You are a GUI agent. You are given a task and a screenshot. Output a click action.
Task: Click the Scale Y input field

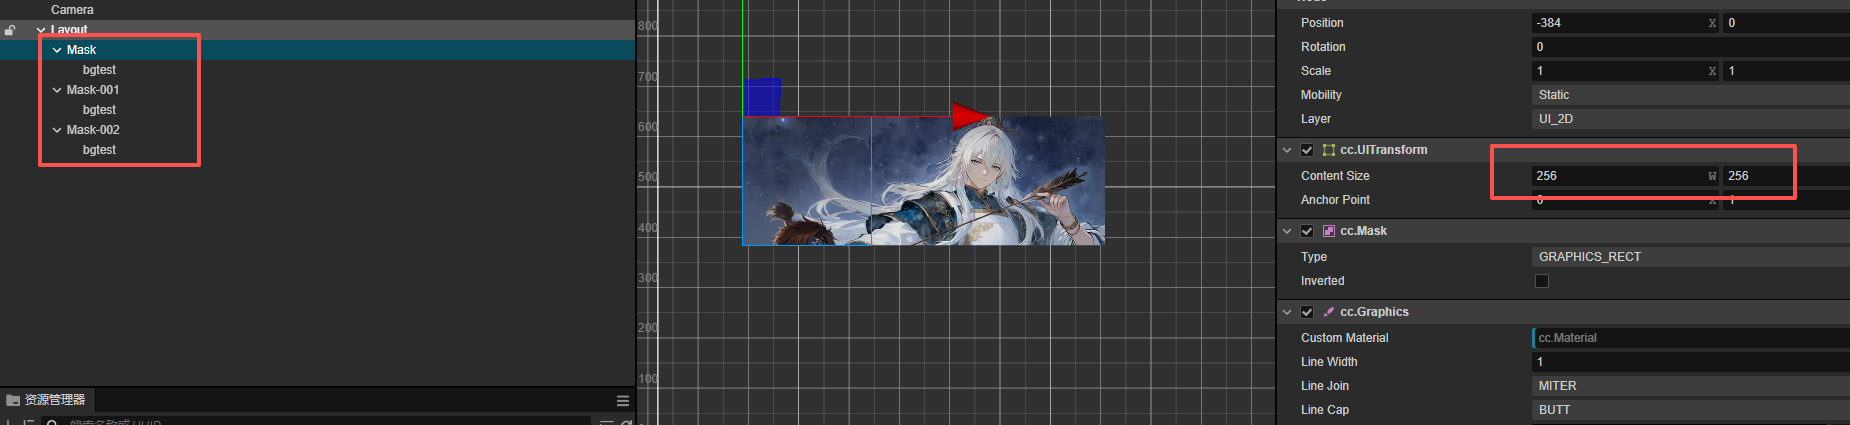(x=1786, y=71)
